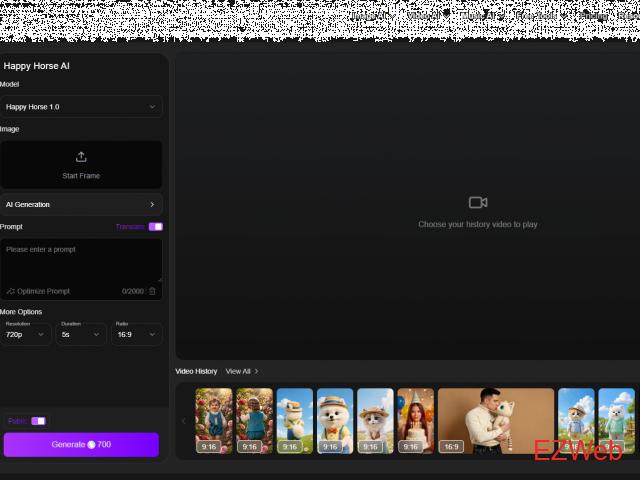Click the Optimize Prompt wand icon
This screenshot has width=640, height=480.
point(10,291)
